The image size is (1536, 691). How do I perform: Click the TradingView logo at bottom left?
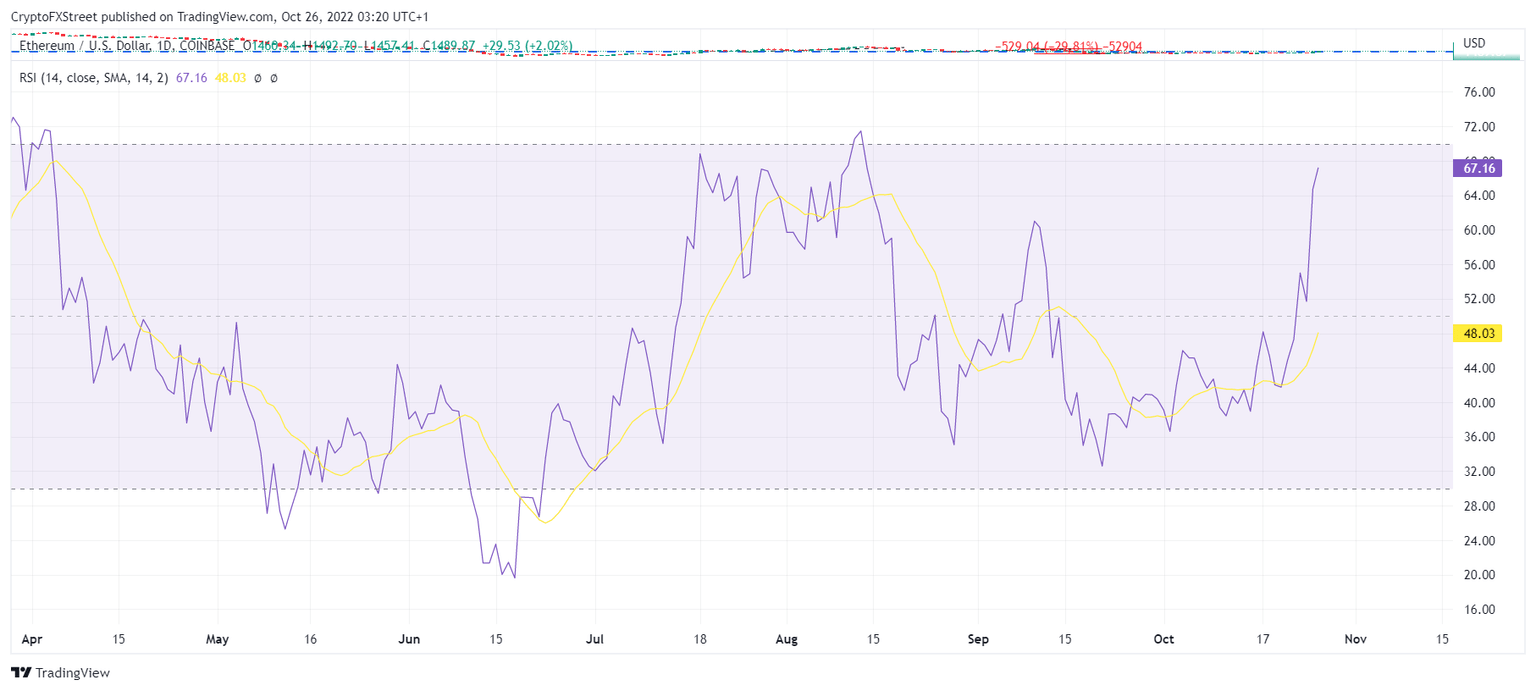coord(60,673)
